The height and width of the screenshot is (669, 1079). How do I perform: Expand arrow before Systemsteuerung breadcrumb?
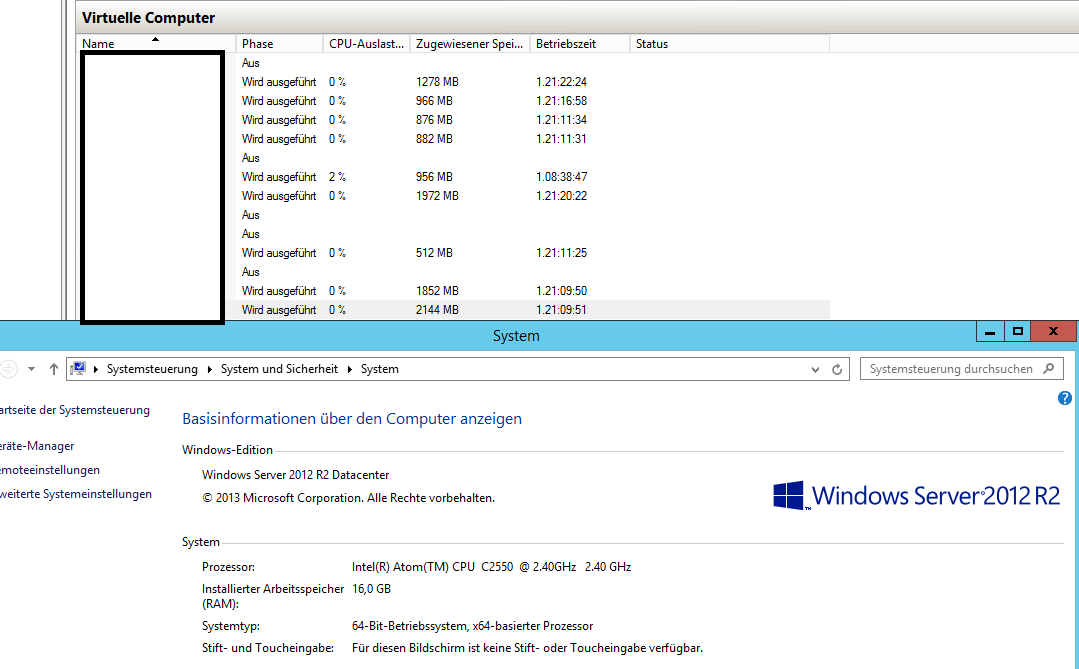pyautogui.click(x=96, y=369)
